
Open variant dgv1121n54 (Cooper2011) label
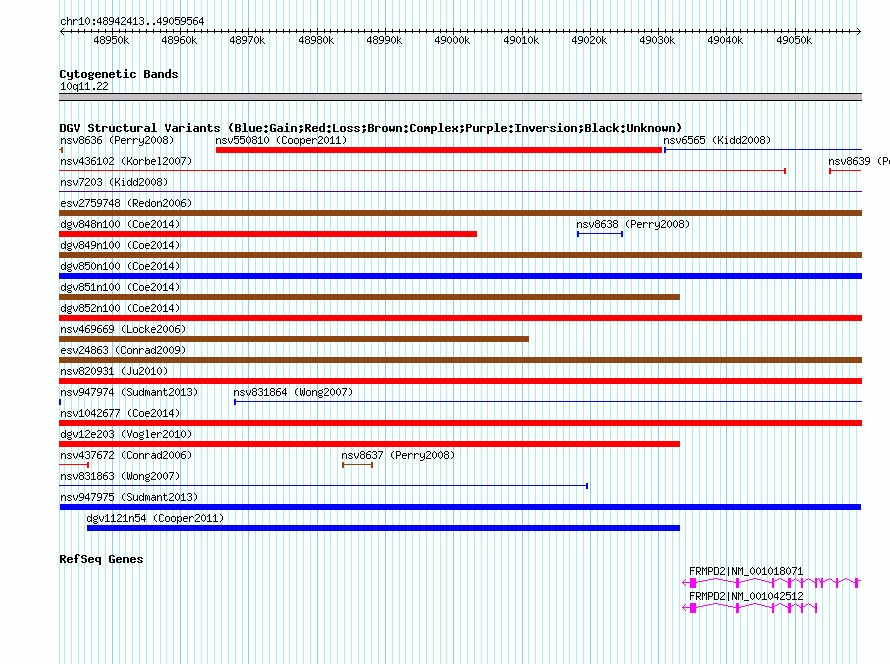coord(155,518)
